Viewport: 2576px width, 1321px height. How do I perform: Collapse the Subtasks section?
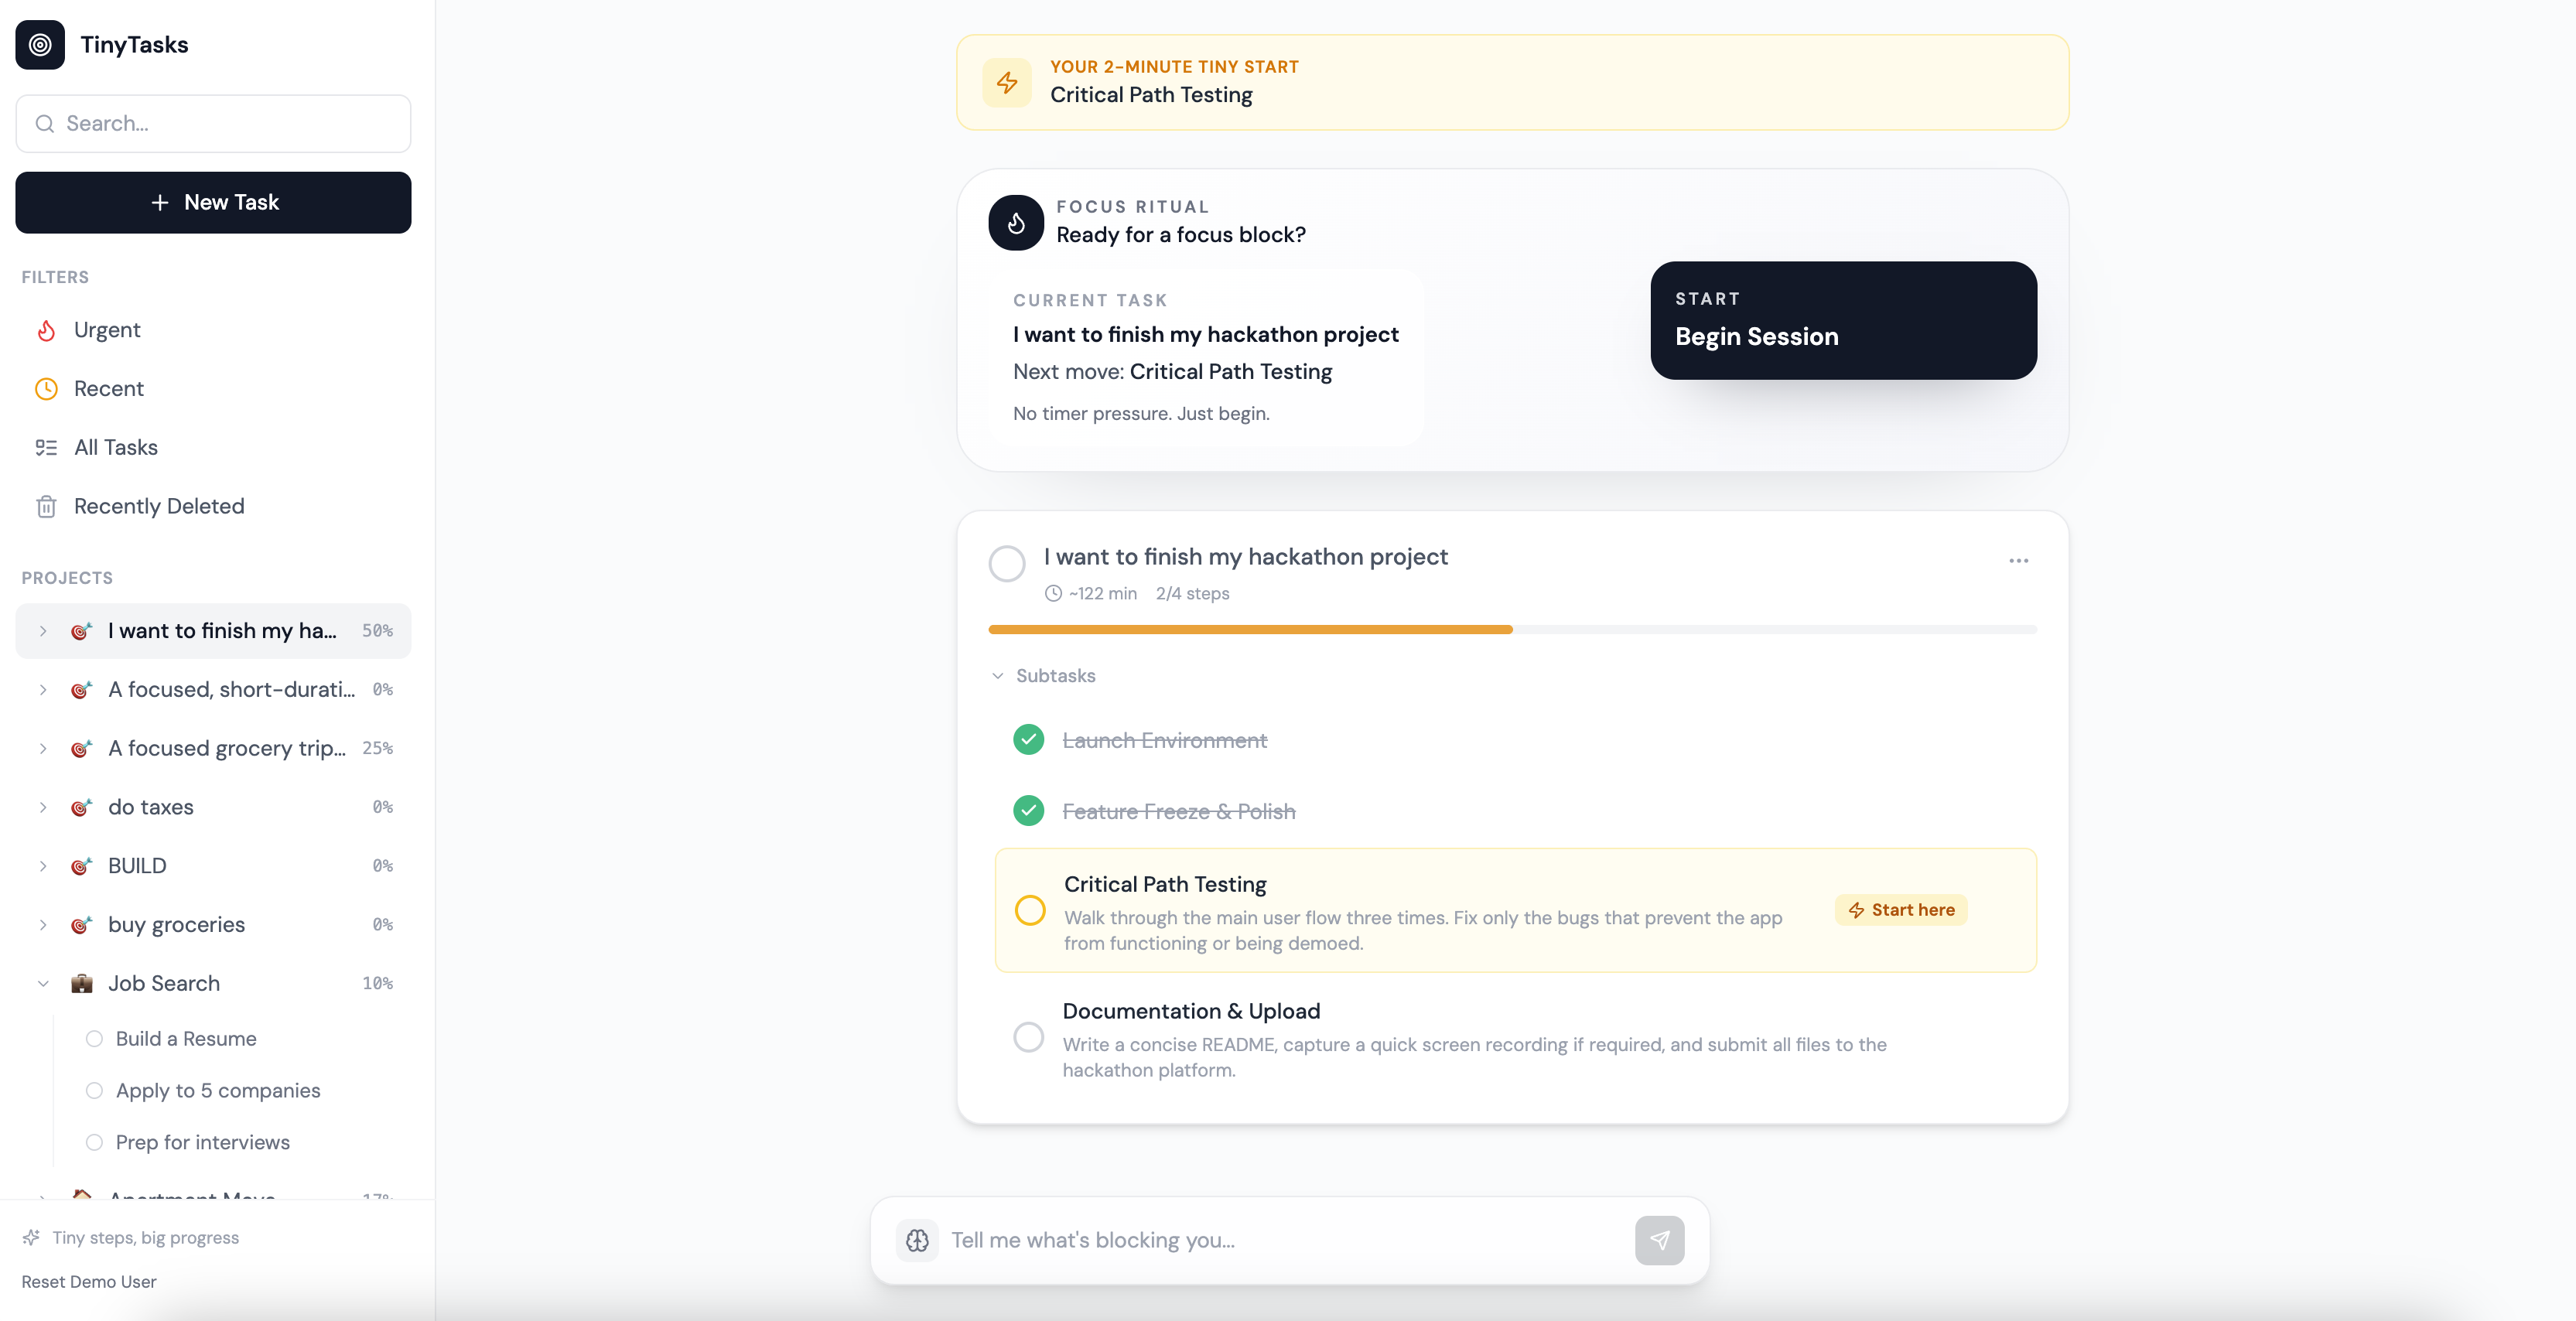[1043, 676]
